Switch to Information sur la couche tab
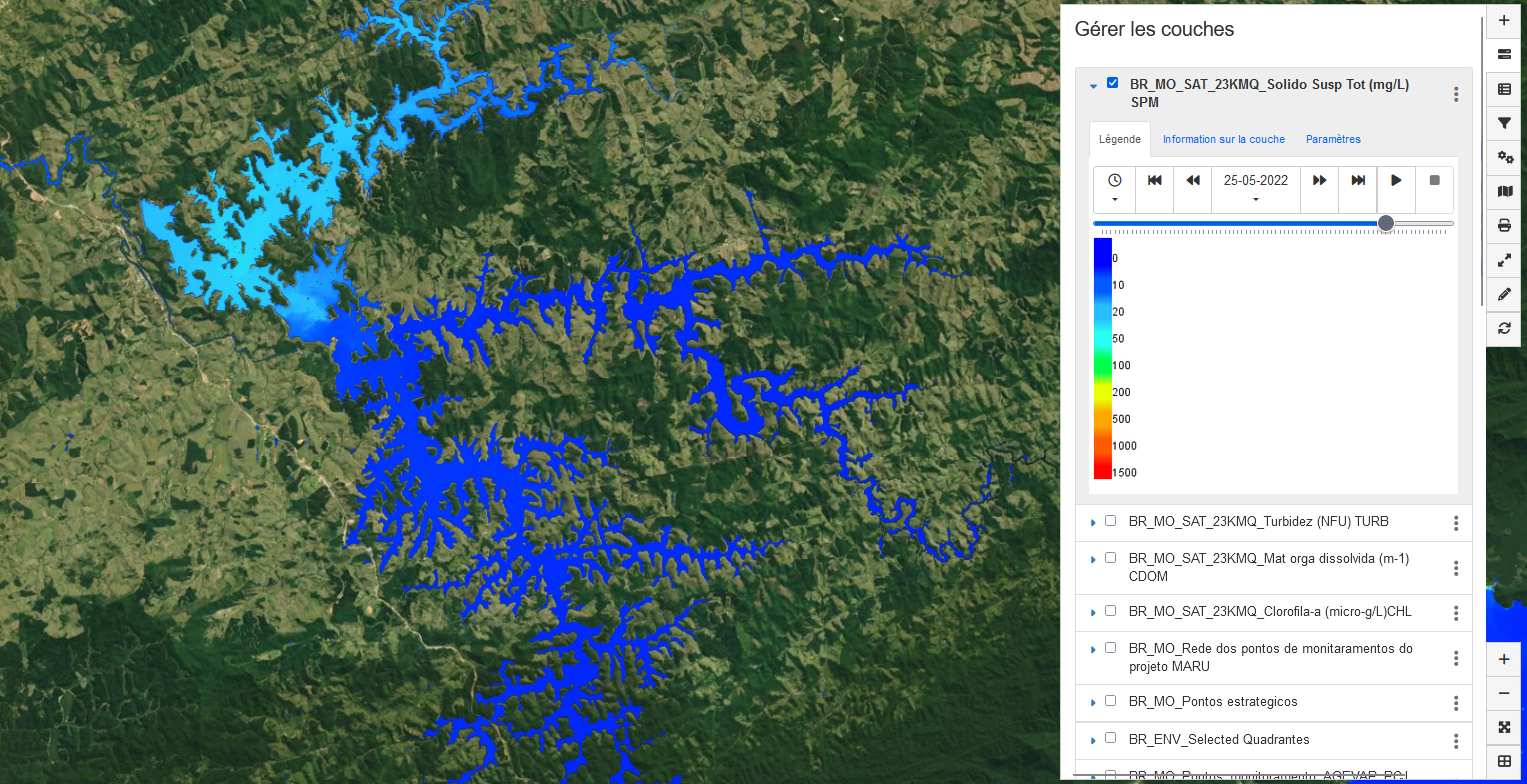 point(1223,140)
